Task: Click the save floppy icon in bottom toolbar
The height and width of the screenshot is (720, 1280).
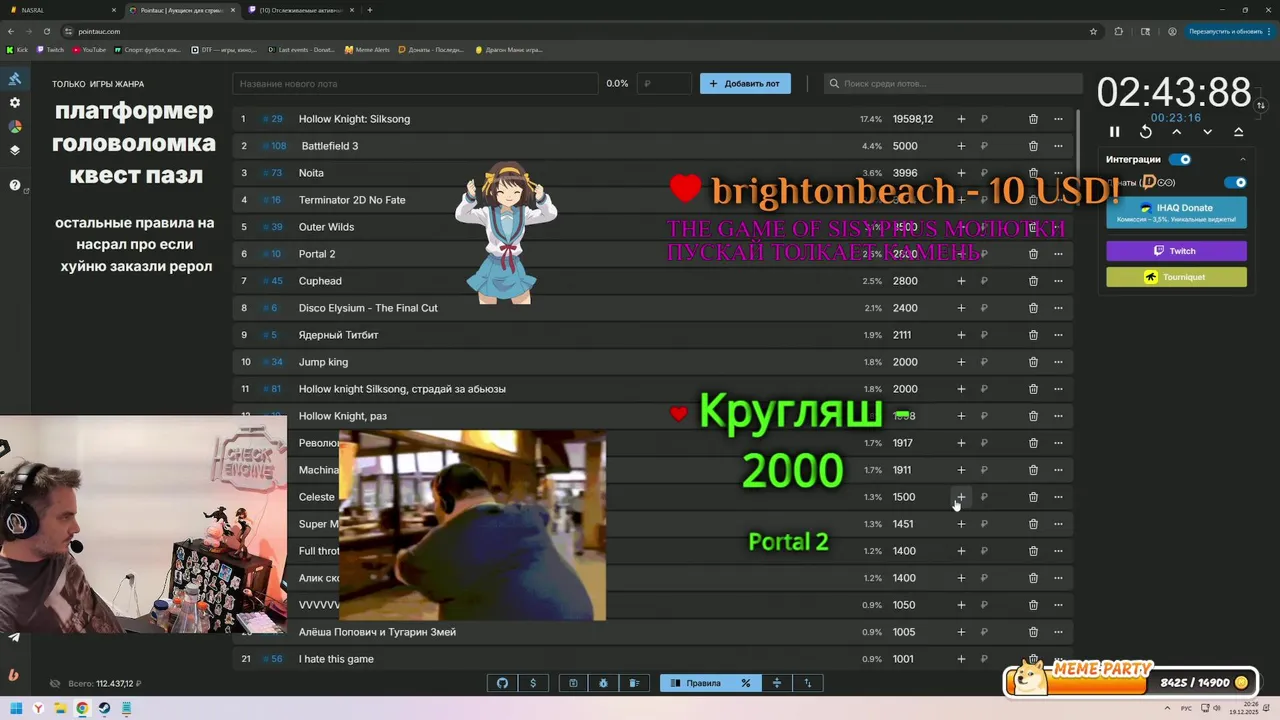Action: click(x=573, y=683)
